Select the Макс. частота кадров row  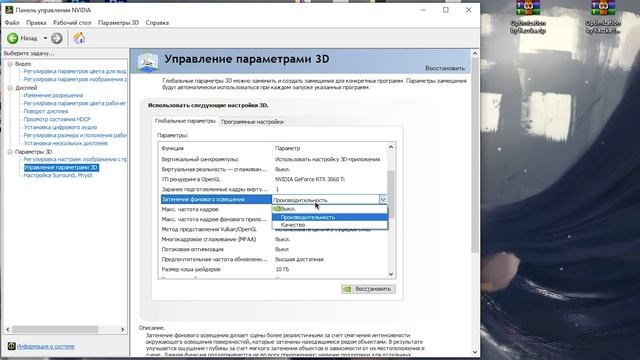[x=216, y=209]
